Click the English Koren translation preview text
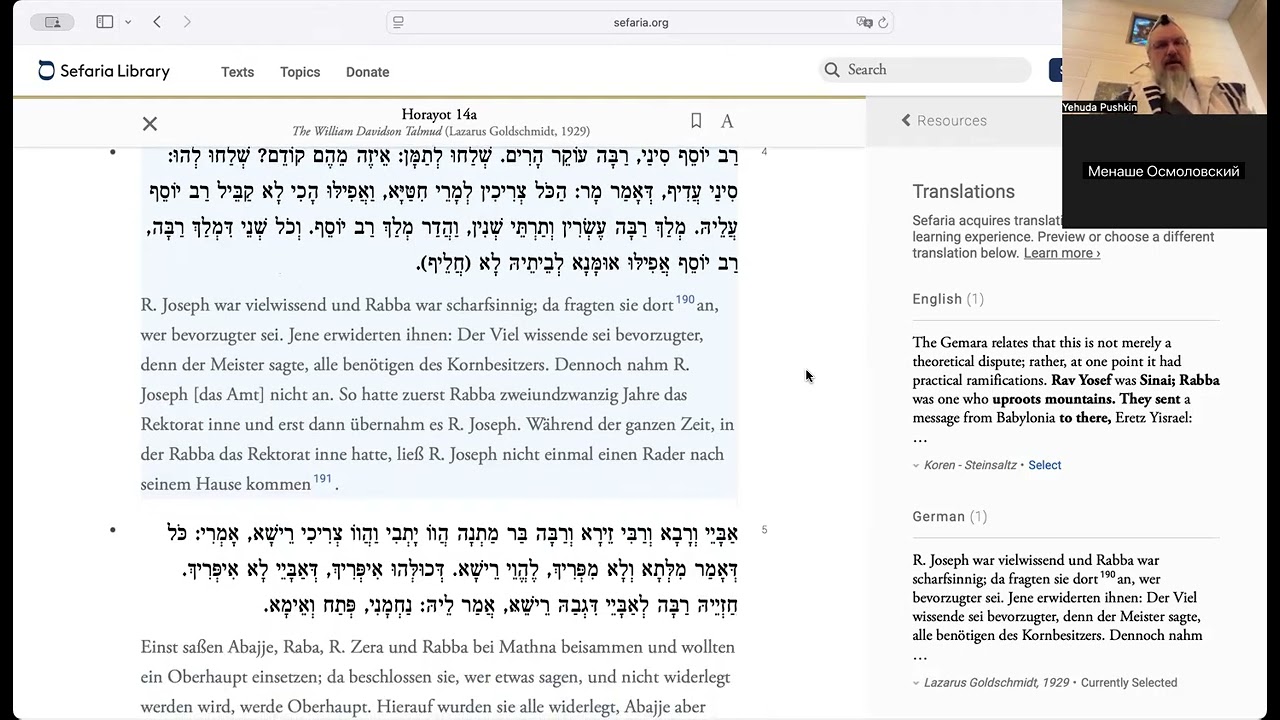Screen dimensions: 1280x720 coord(1066,380)
